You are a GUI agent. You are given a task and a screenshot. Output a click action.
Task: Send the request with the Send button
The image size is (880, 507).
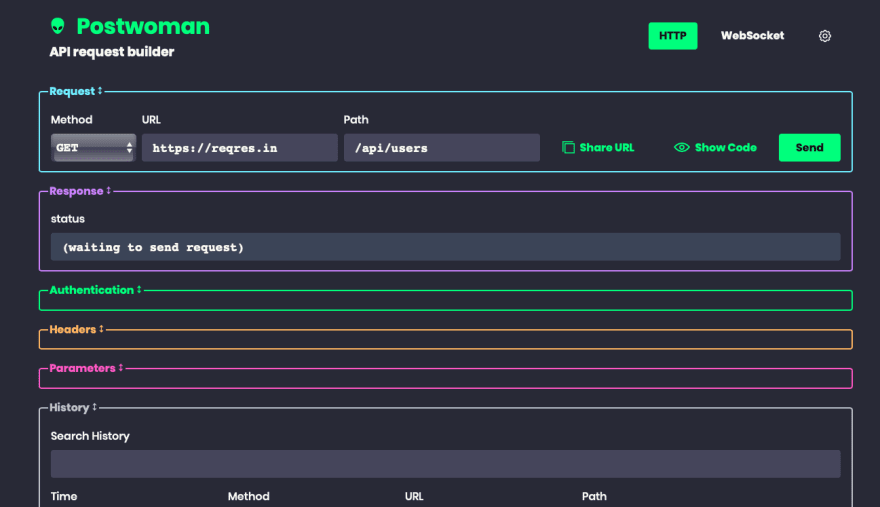point(809,148)
